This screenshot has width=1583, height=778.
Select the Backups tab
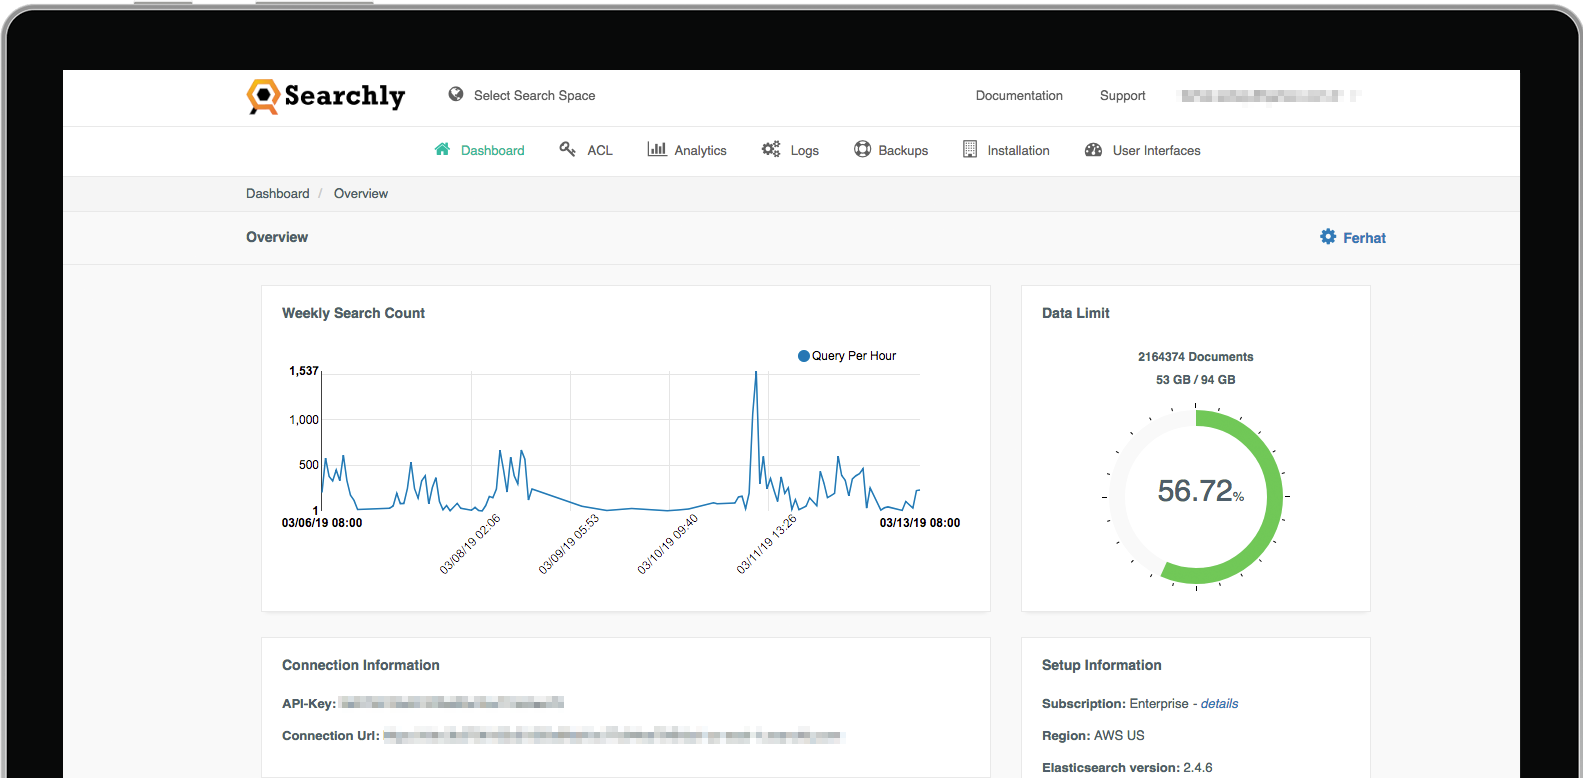click(891, 150)
